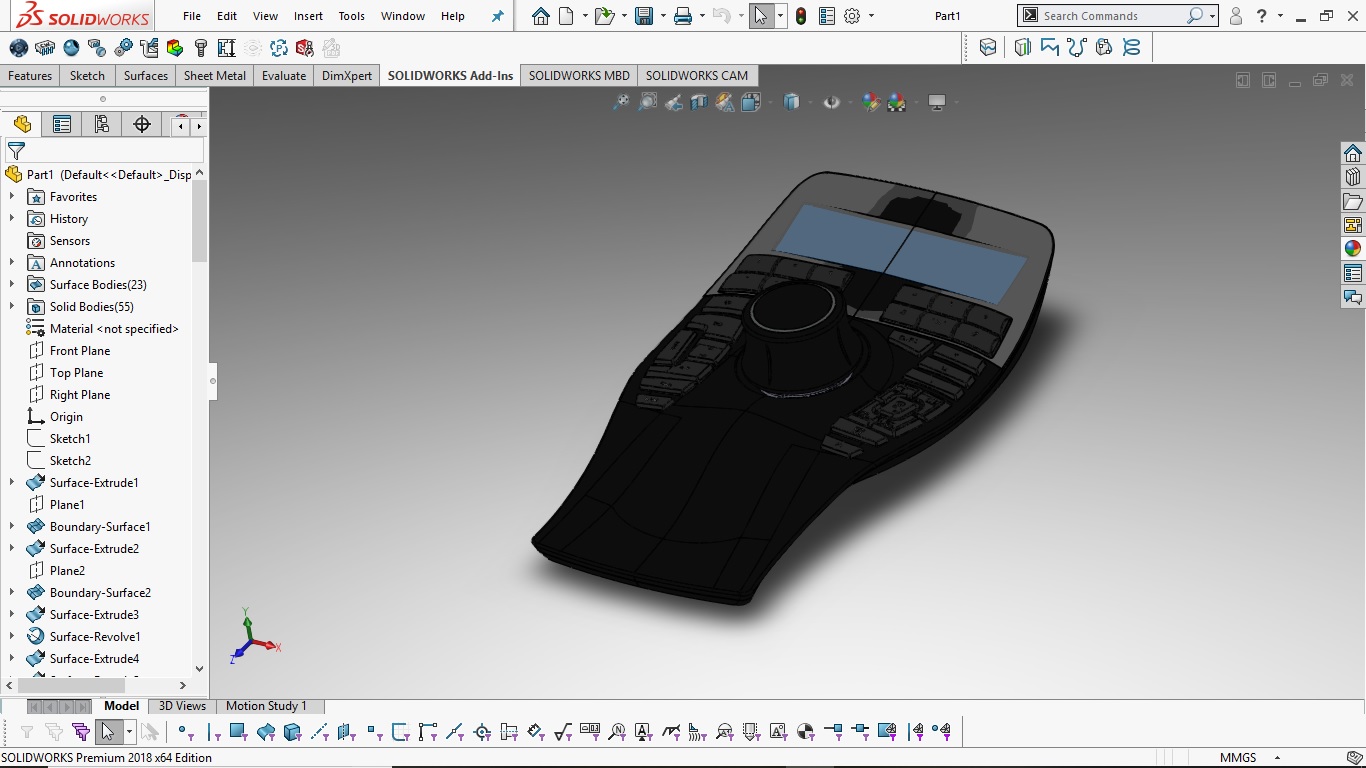This screenshot has height=768, width=1366.
Task: Expand the Solid Bodies(55) folder
Action: [x=12, y=307]
